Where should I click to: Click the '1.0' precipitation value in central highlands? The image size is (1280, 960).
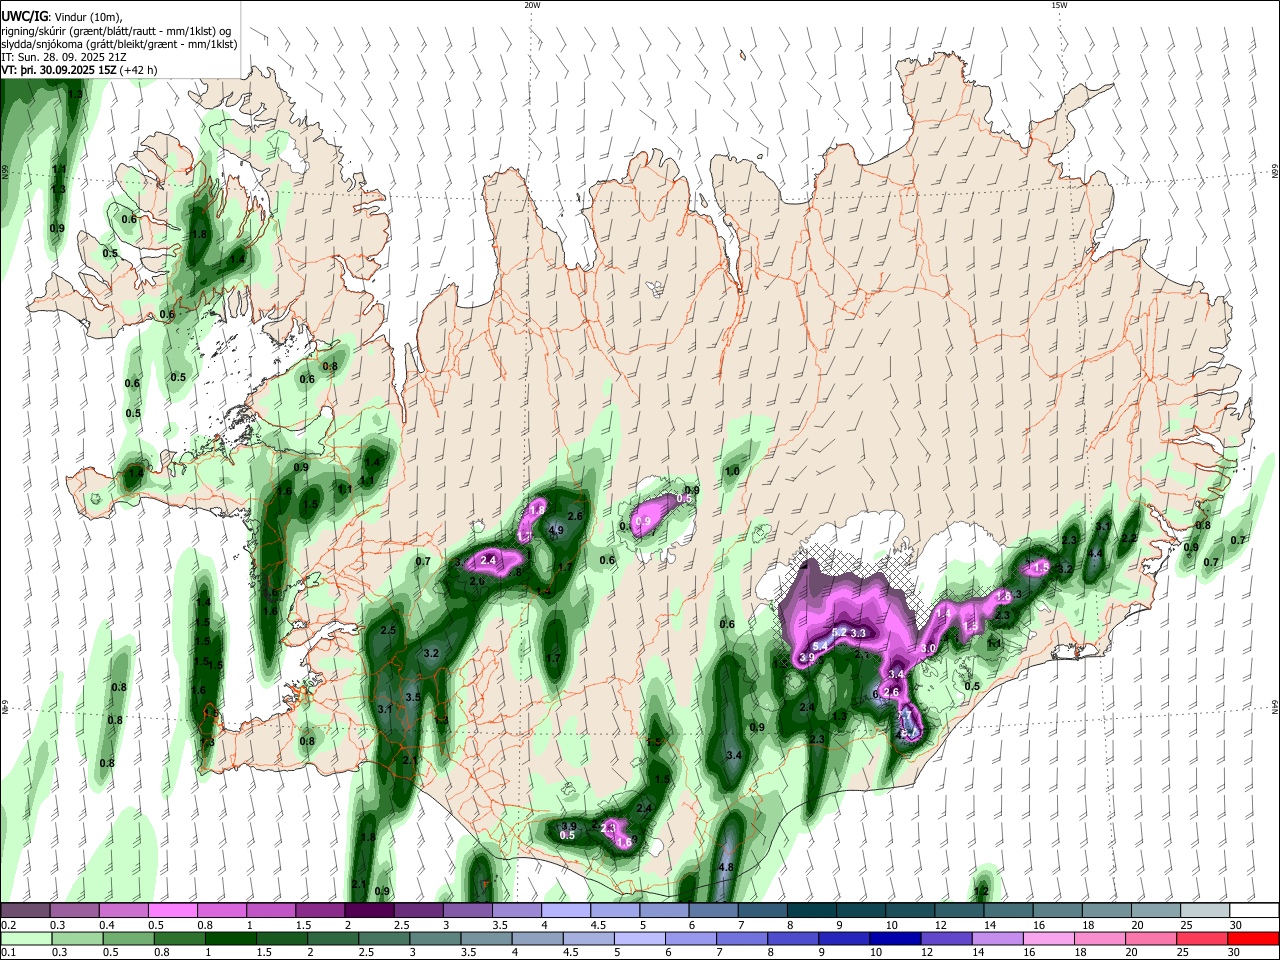click(732, 471)
